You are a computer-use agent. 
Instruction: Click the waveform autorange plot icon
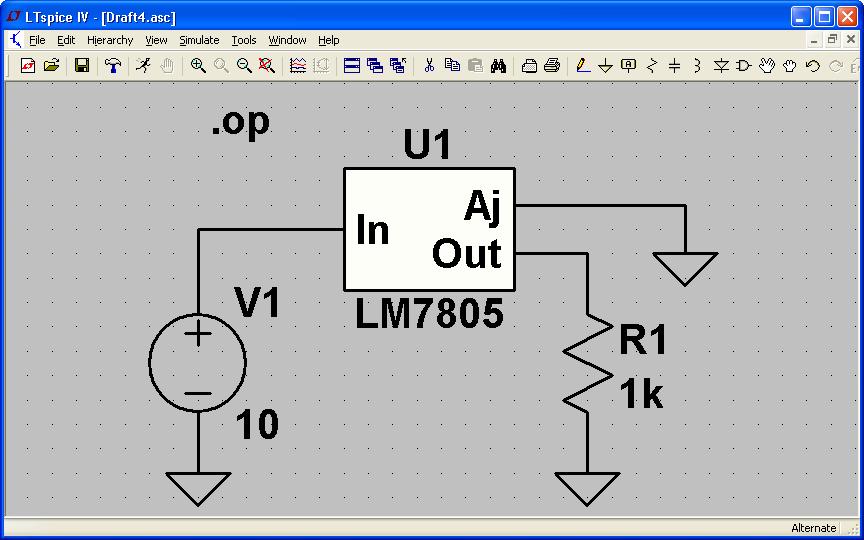click(298, 66)
